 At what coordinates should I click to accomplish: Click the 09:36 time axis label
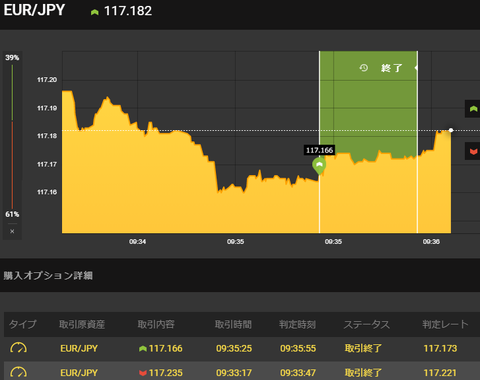pyautogui.click(x=431, y=241)
